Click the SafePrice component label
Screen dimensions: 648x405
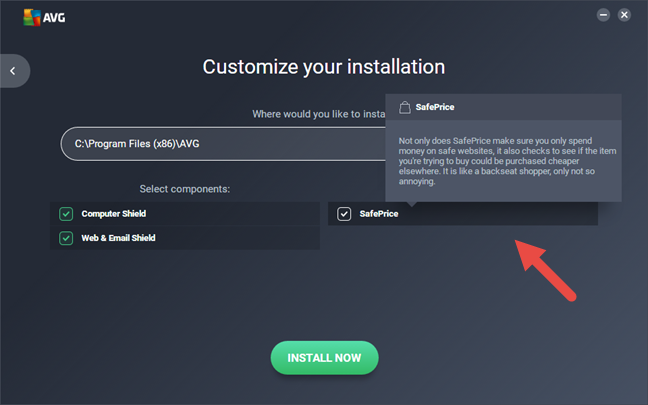point(379,214)
